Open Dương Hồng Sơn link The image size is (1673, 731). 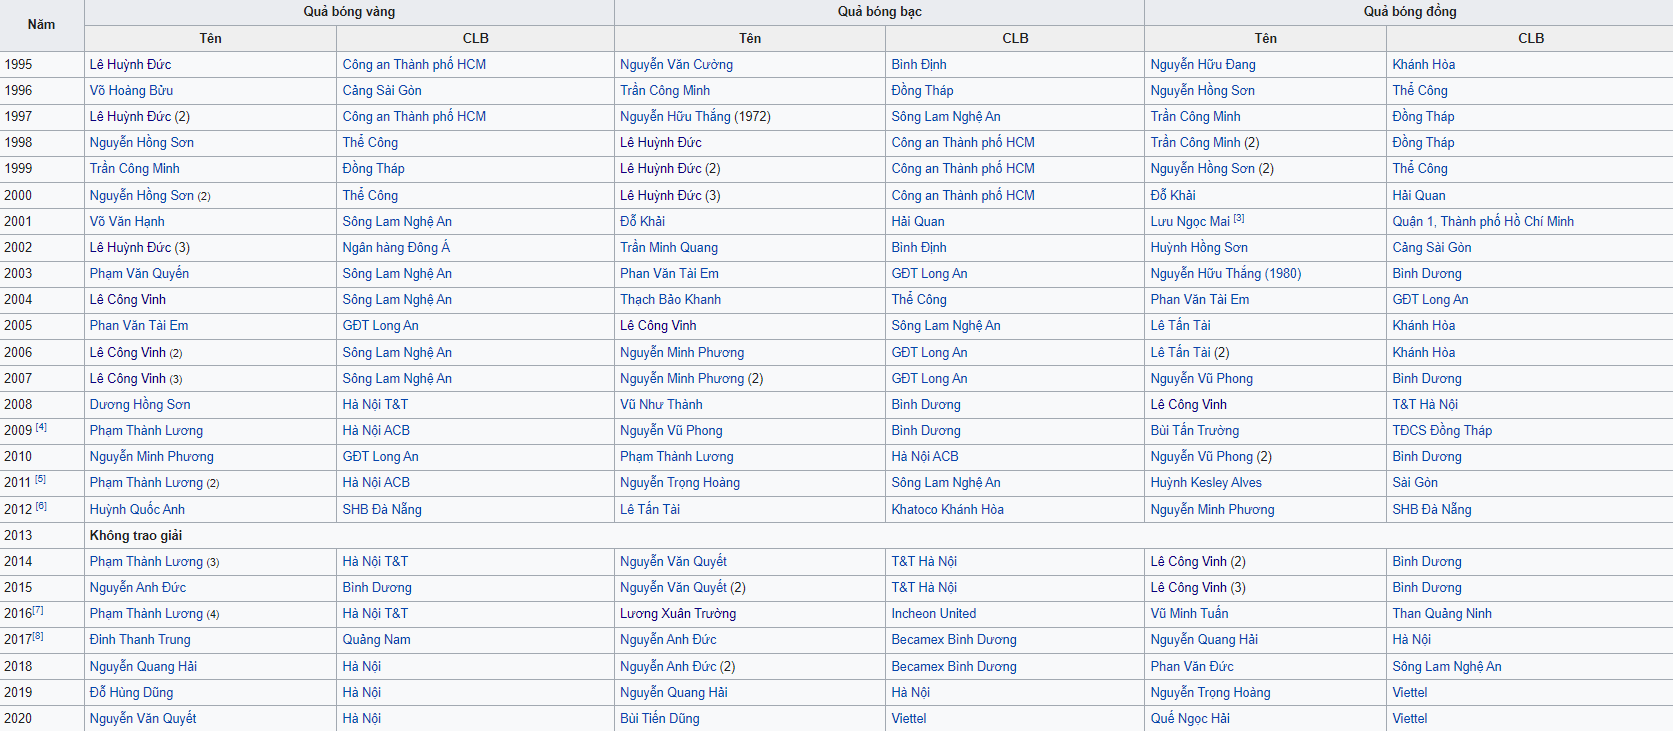click(140, 404)
